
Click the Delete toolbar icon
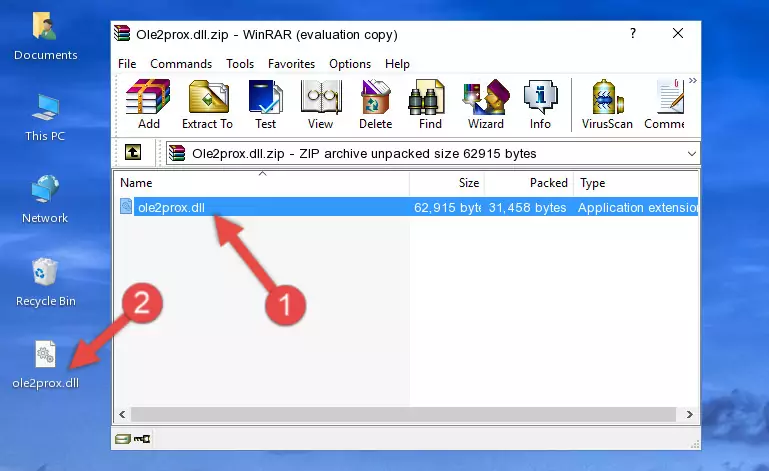(375, 105)
